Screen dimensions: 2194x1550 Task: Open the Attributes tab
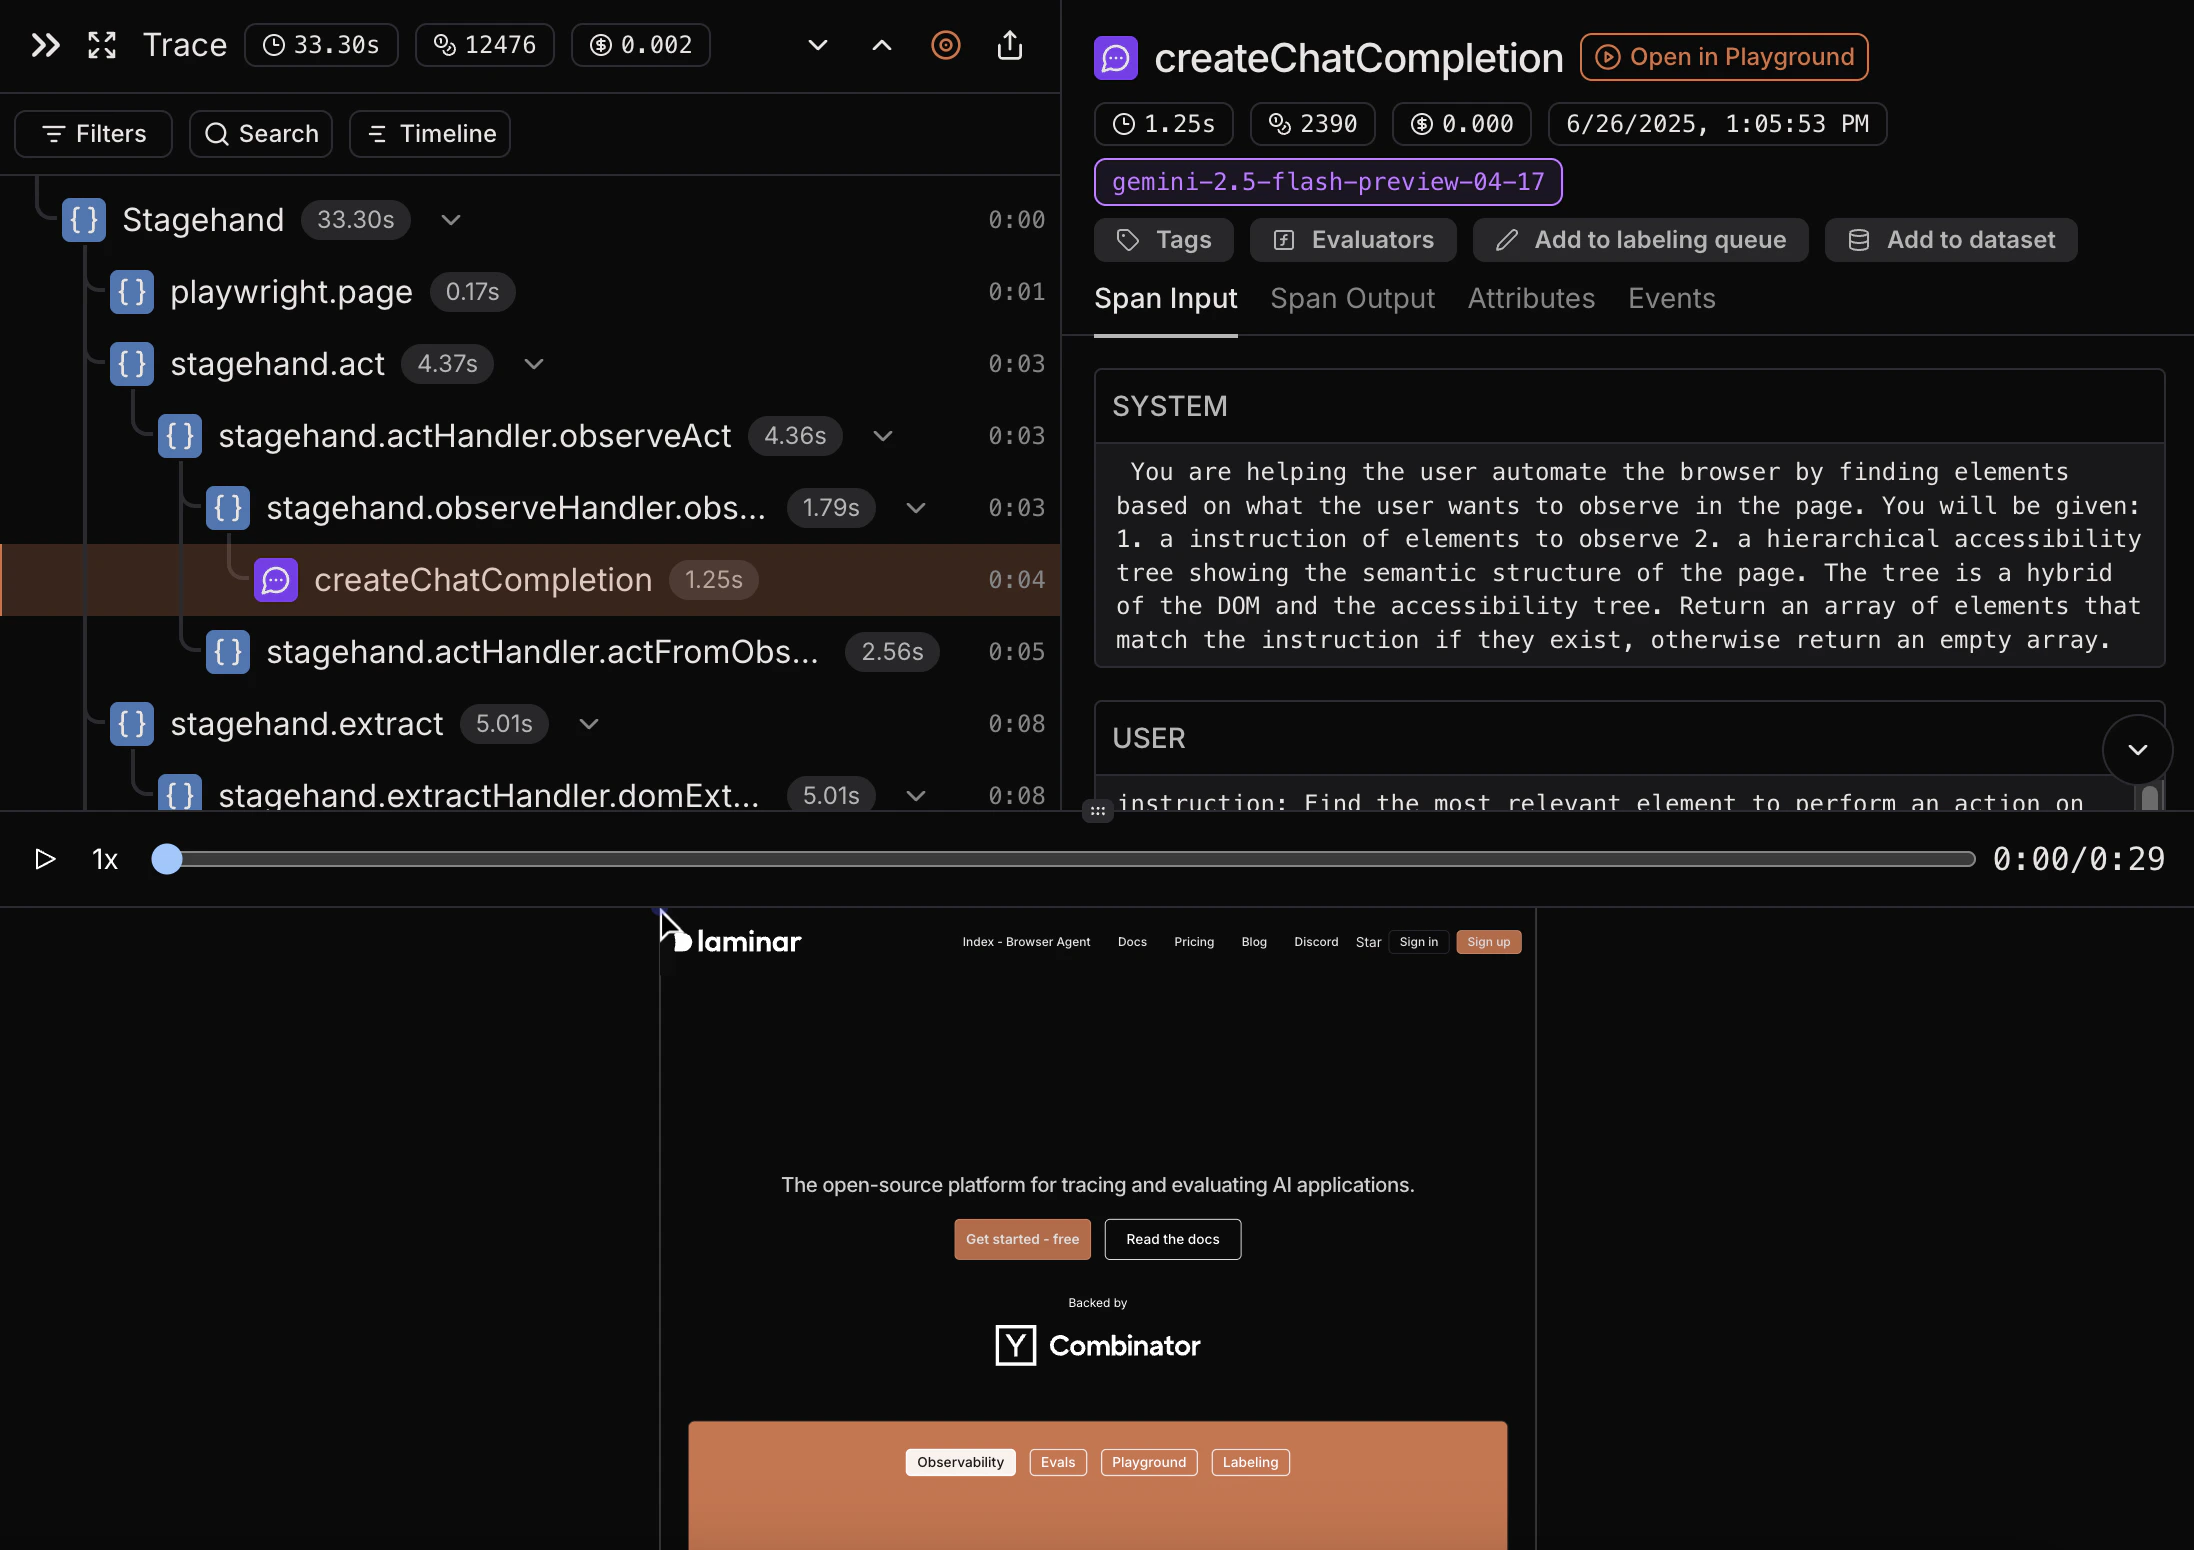point(1531,299)
